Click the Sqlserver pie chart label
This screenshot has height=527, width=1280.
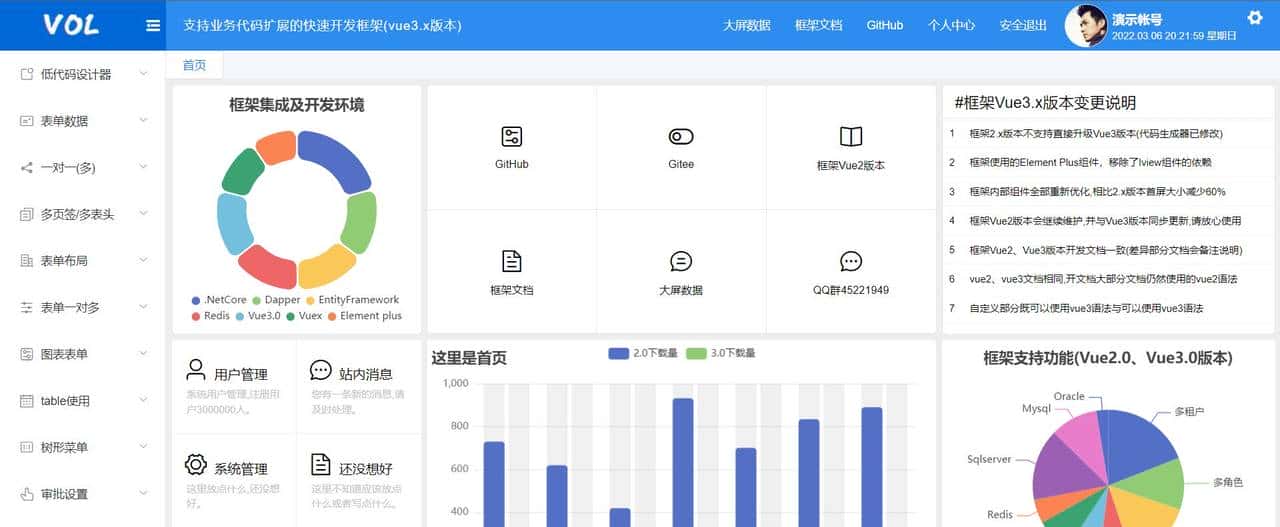point(990,459)
